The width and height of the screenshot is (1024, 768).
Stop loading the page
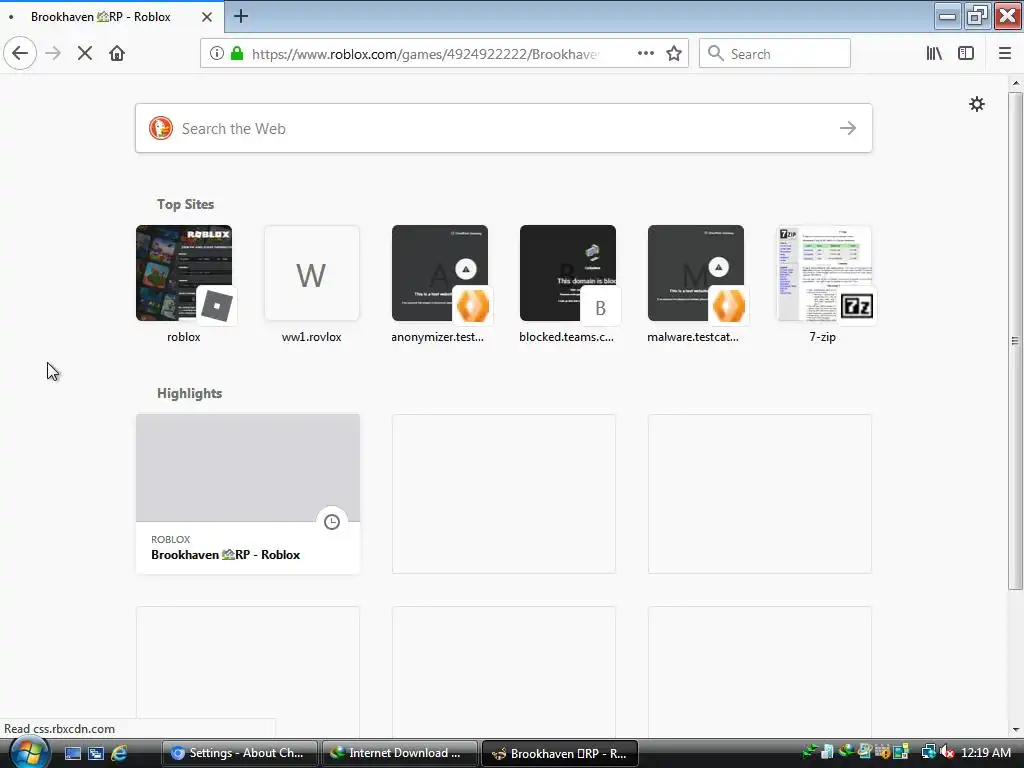click(x=85, y=54)
